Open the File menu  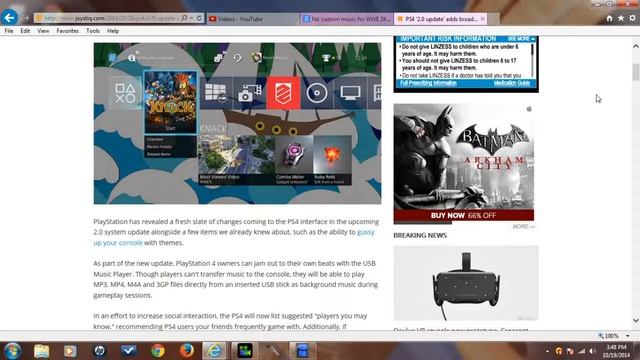pyautogui.click(x=9, y=31)
